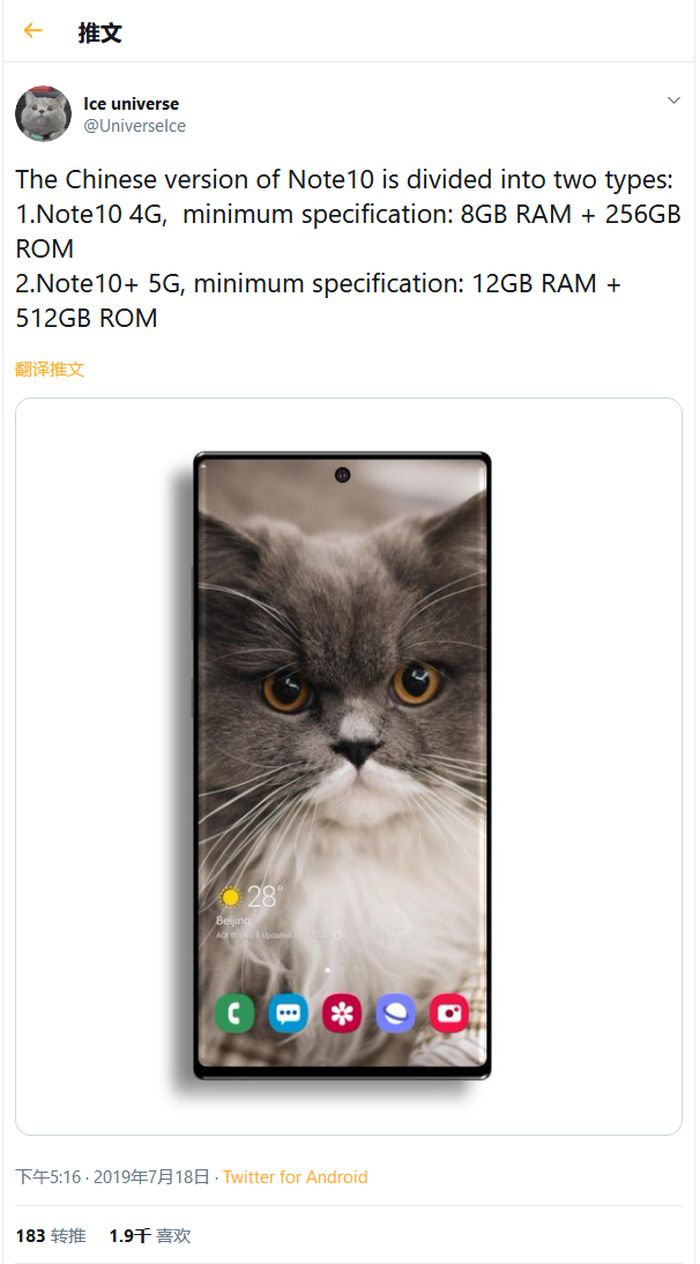
Task: Go back using the orange arrow
Action: pos(33,31)
